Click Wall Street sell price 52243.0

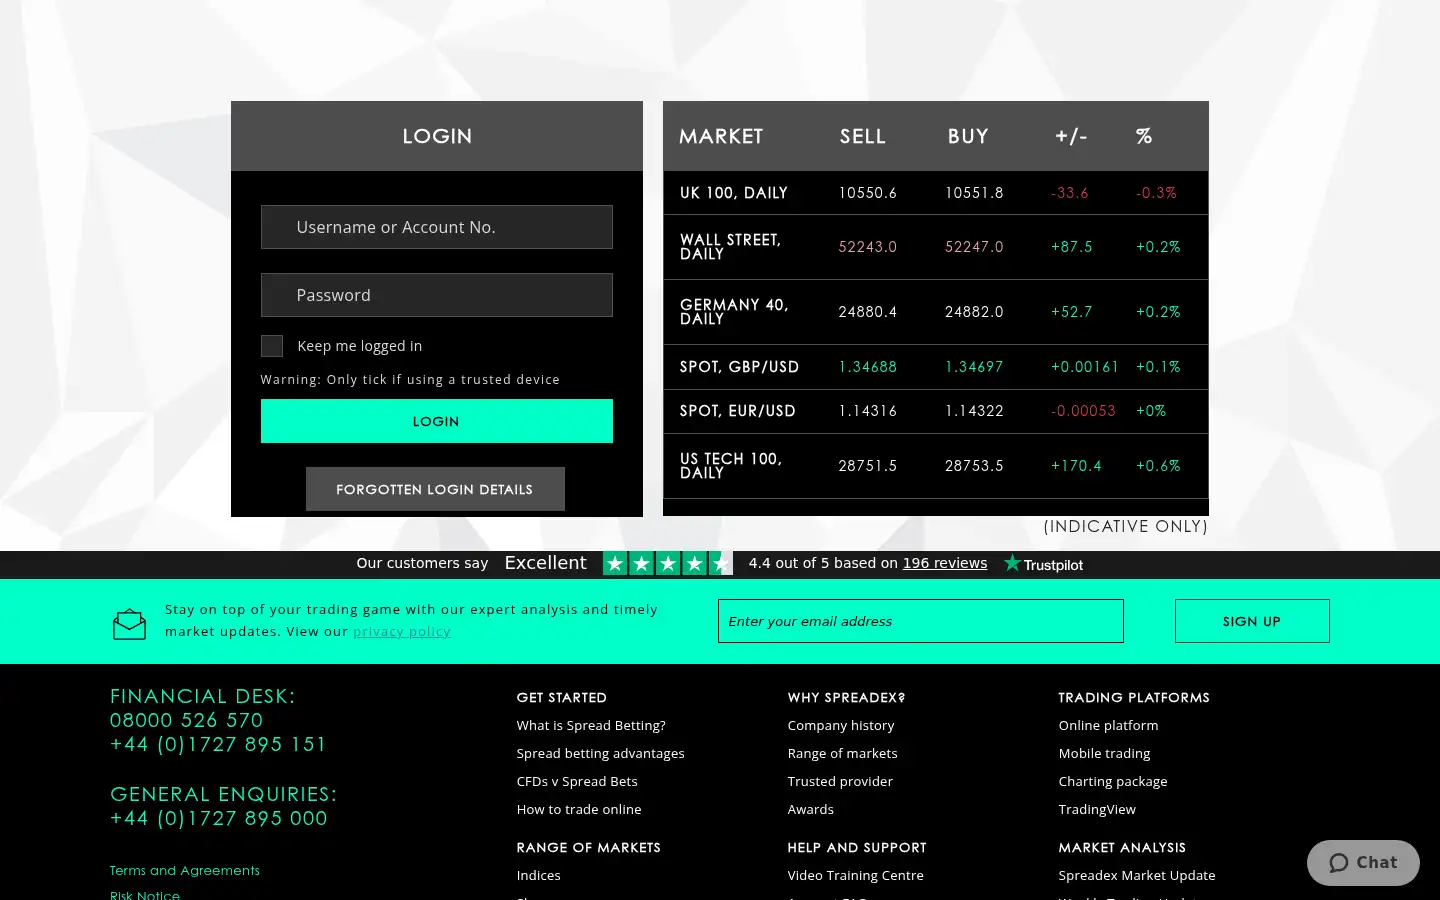[x=868, y=247]
